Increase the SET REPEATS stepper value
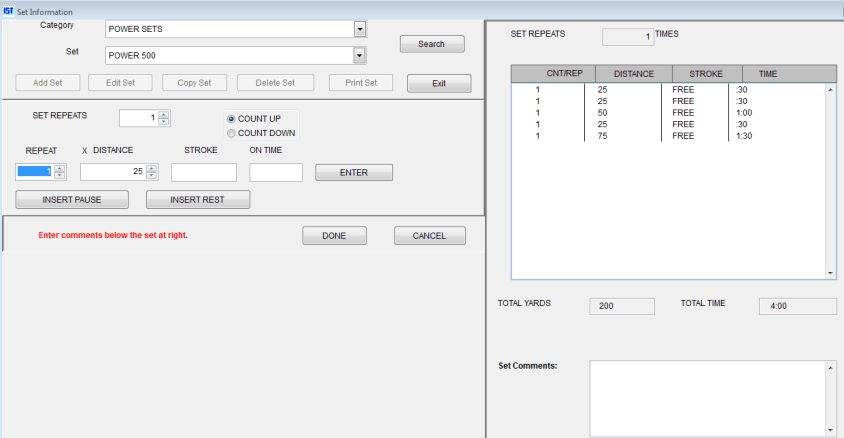This screenshot has height=438, width=844. click(164, 114)
